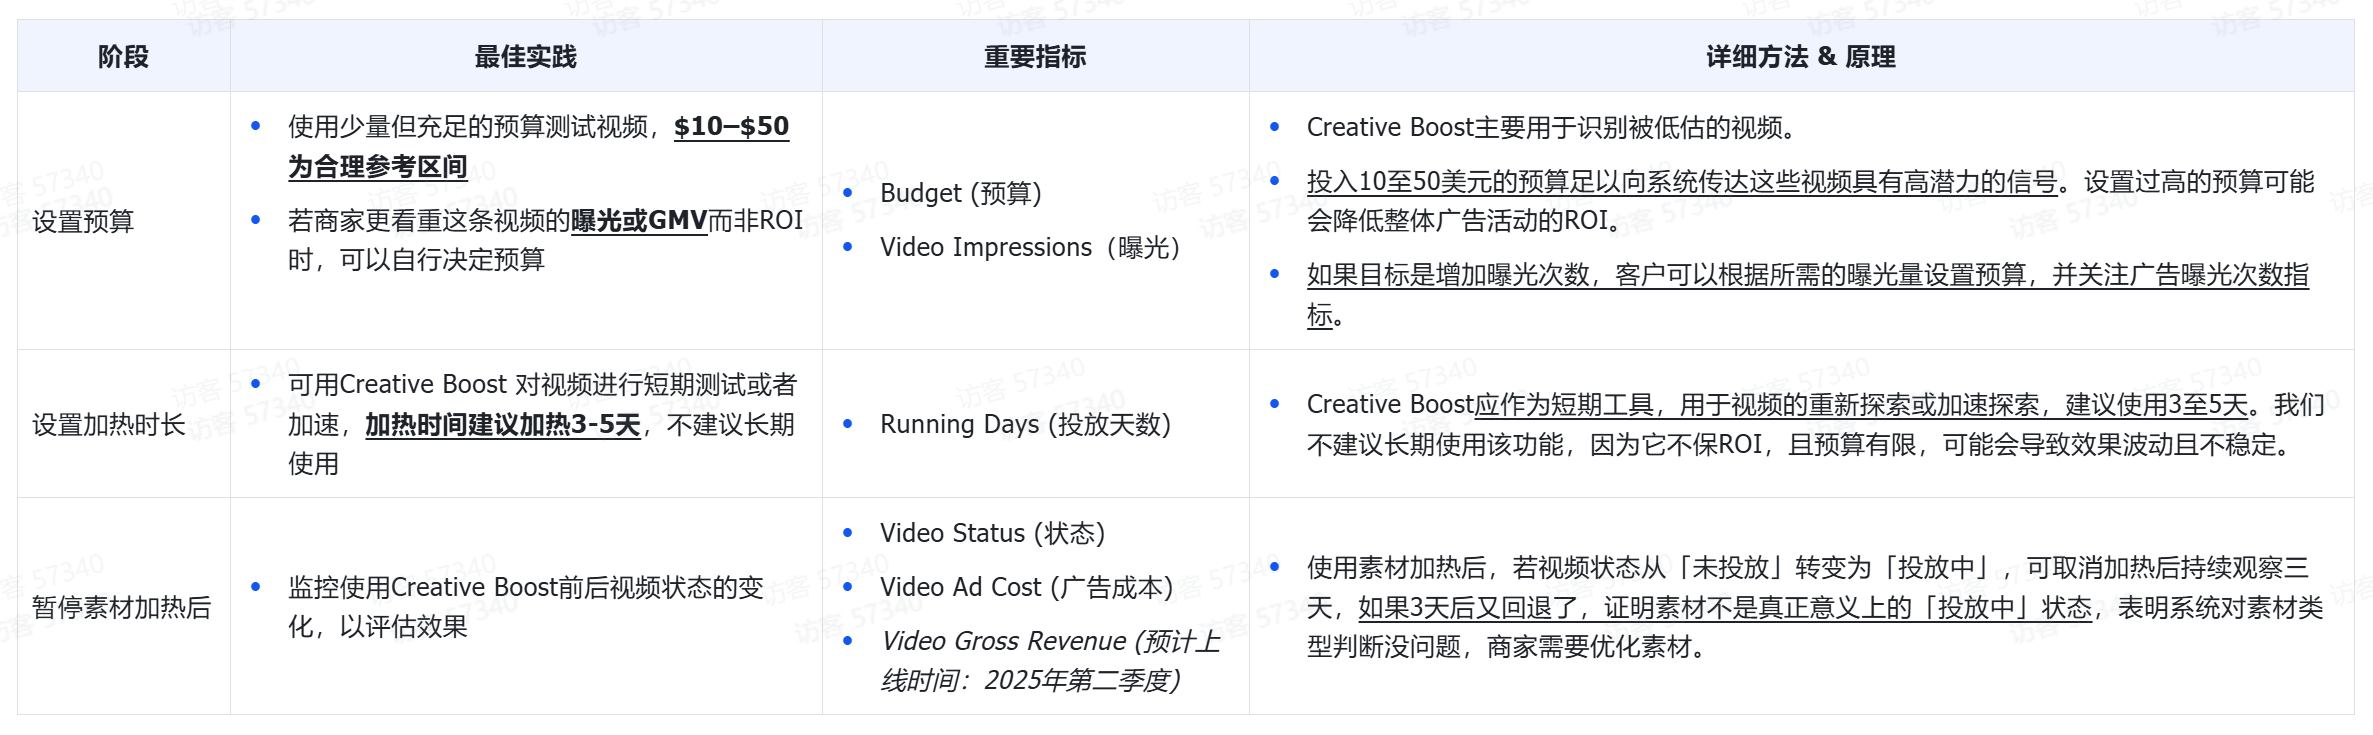
Task: Click the underlined 如果3天后又回退了 sentence
Action: [x=1725, y=607]
